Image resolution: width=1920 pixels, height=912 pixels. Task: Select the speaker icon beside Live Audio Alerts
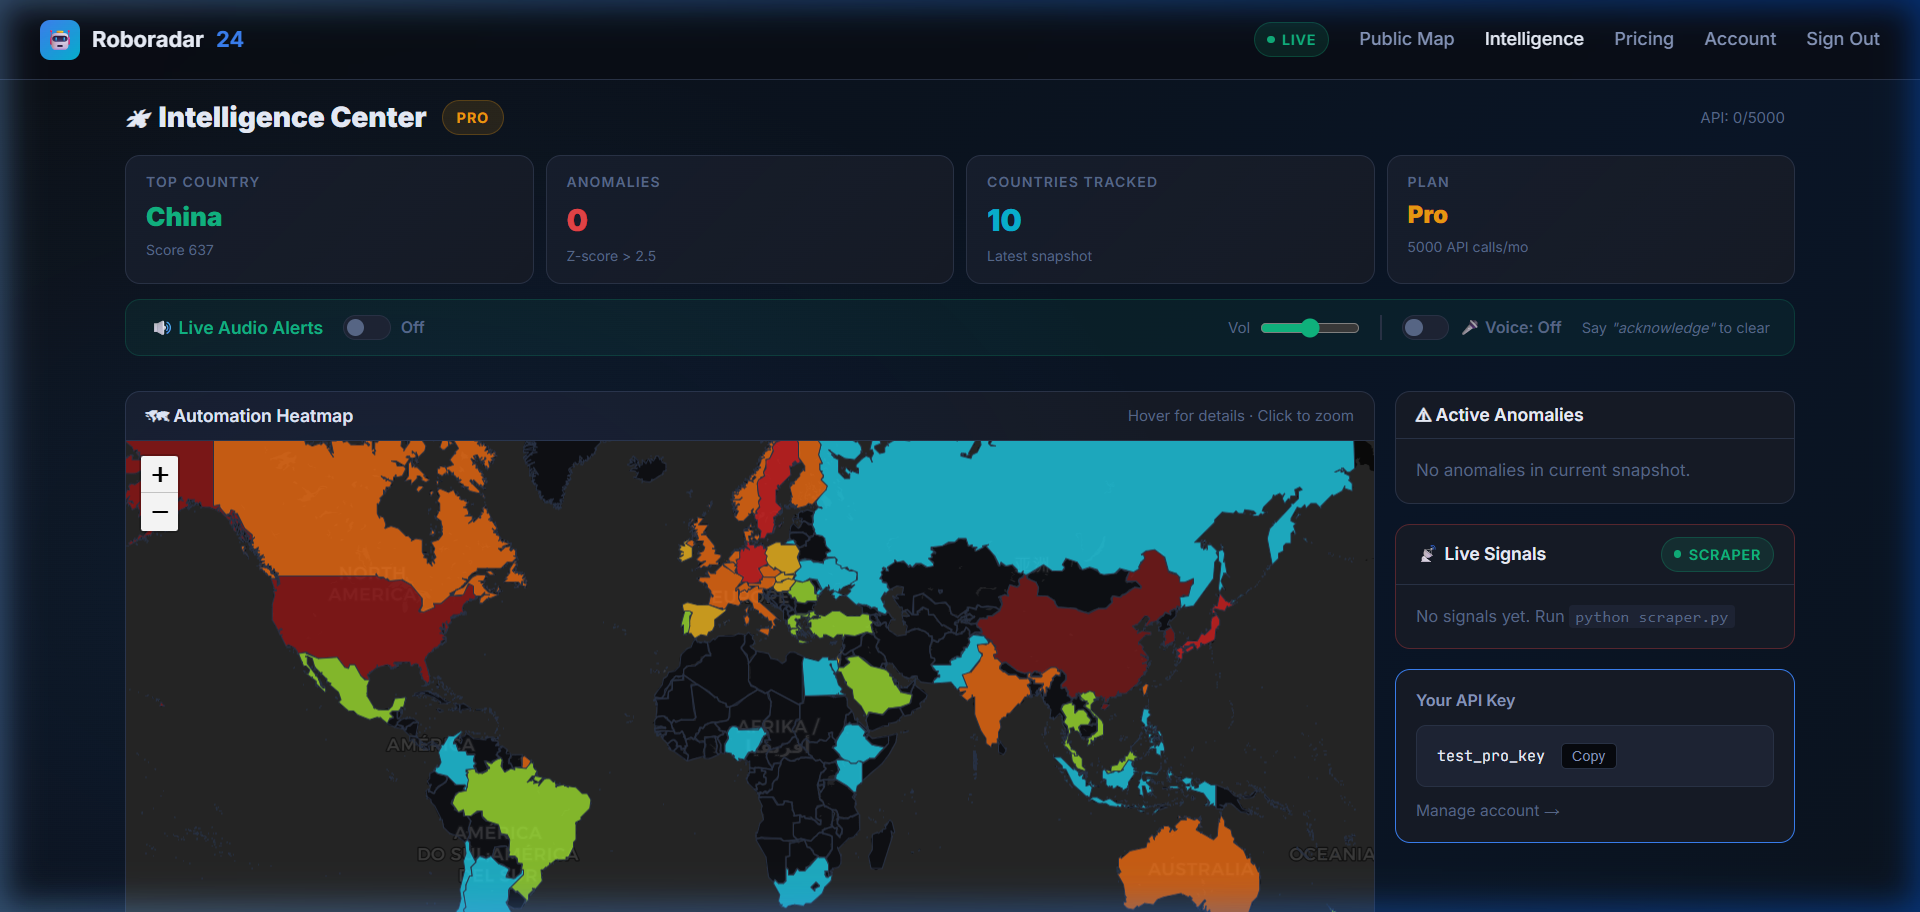161,327
